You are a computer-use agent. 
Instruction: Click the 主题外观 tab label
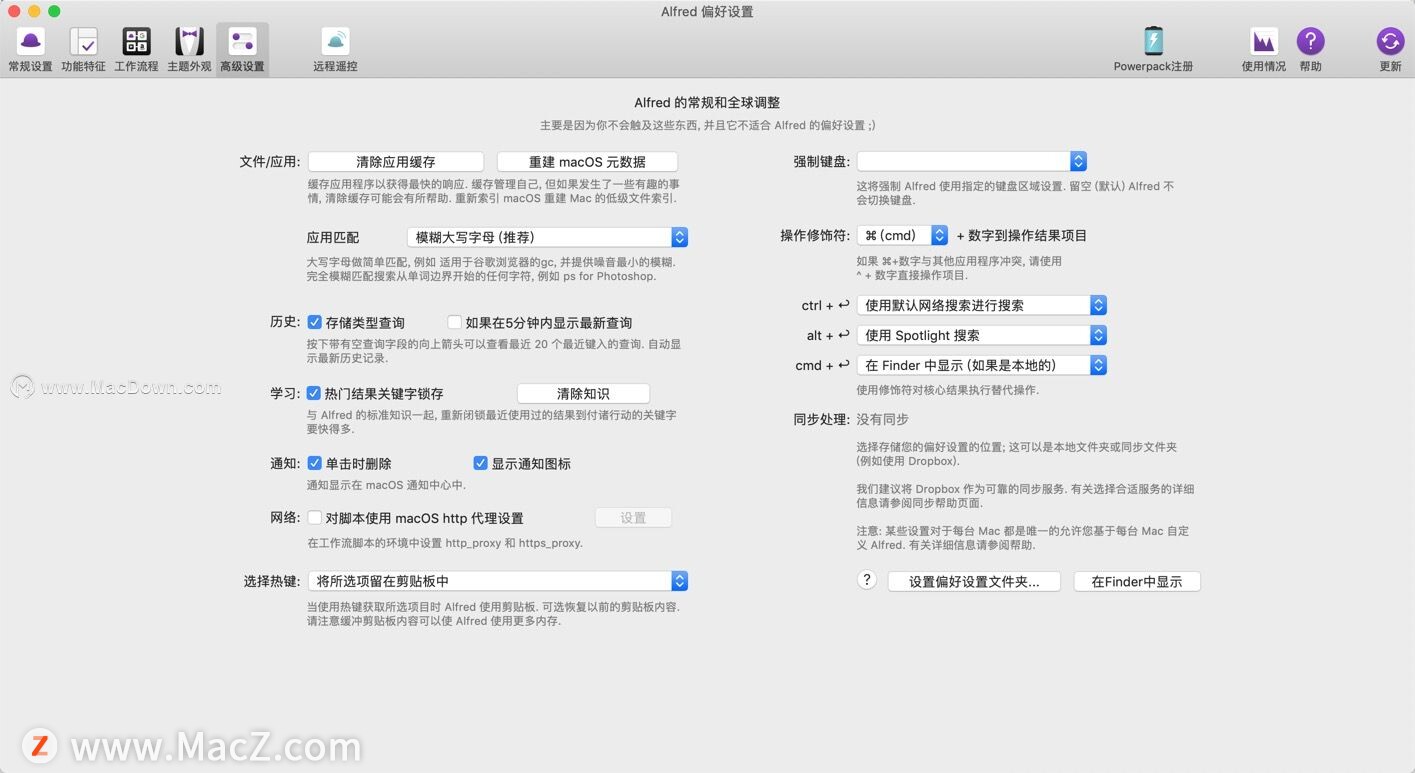[x=189, y=66]
